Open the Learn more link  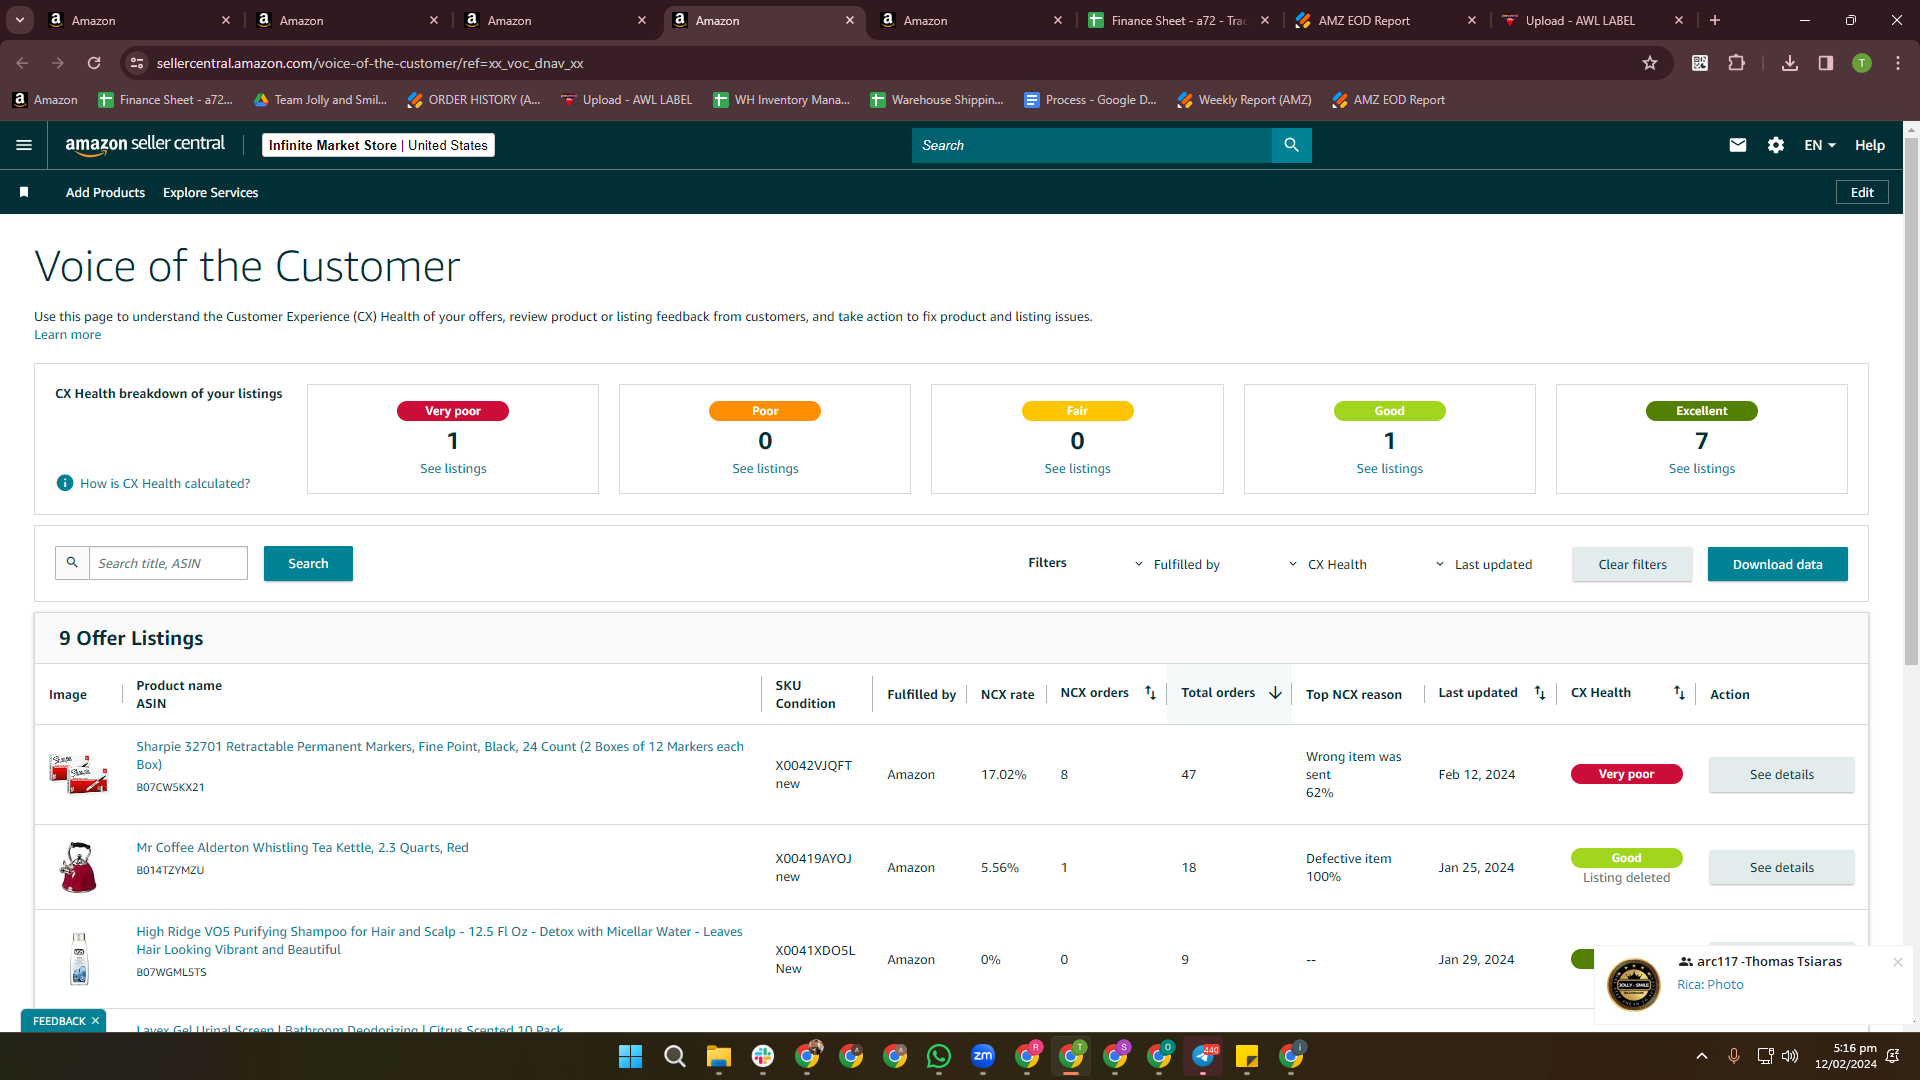tap(67, 335)
